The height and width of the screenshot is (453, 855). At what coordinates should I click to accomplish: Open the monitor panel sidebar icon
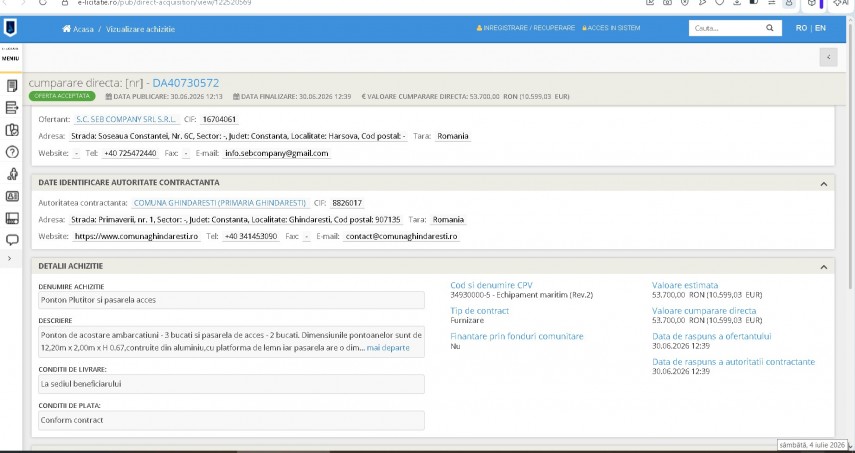(x=12, y=218)
